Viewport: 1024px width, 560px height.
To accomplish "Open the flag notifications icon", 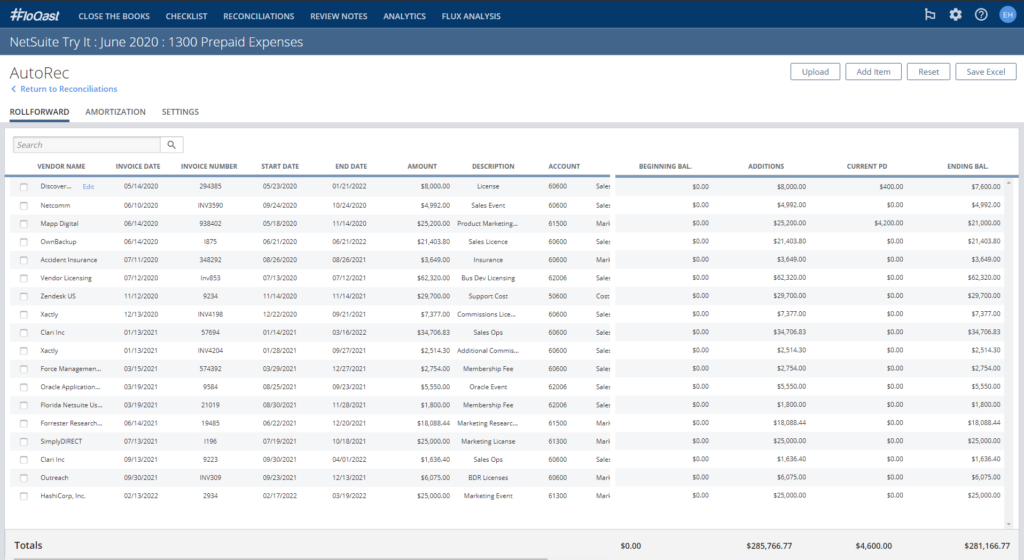I will click(930, 14).
